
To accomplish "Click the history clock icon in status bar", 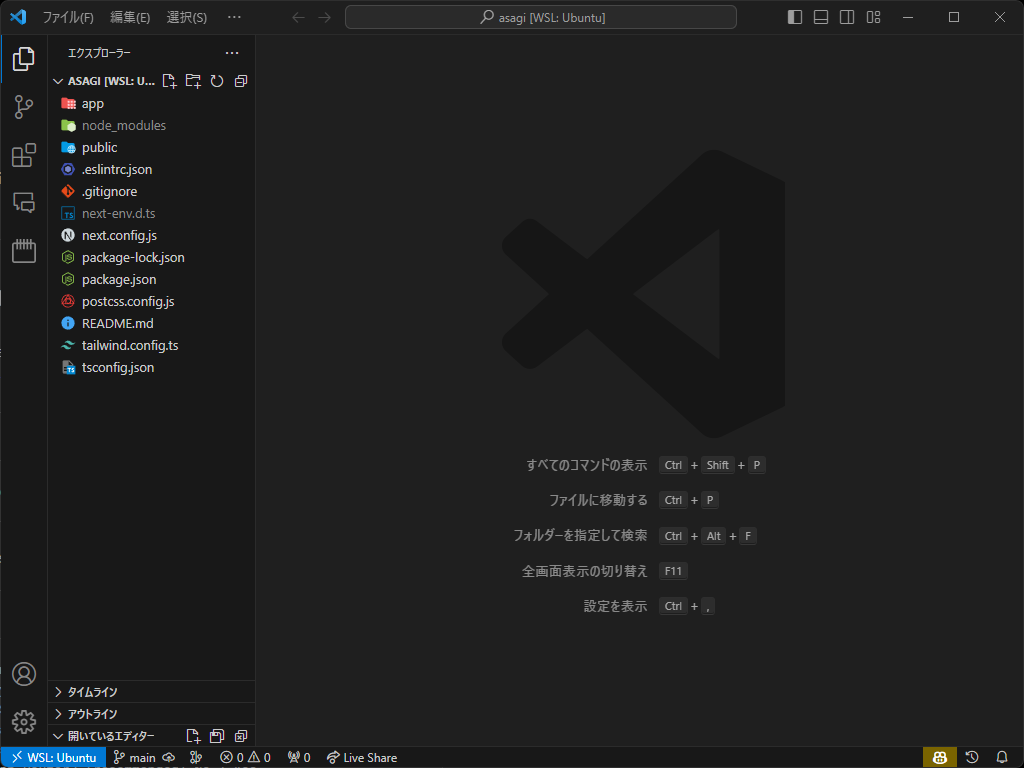I will [x=972, y=758].
